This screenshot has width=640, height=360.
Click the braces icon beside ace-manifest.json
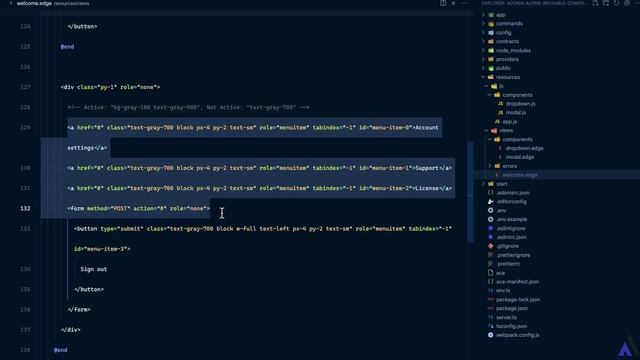pyautogui.click(x=491, y=282)
